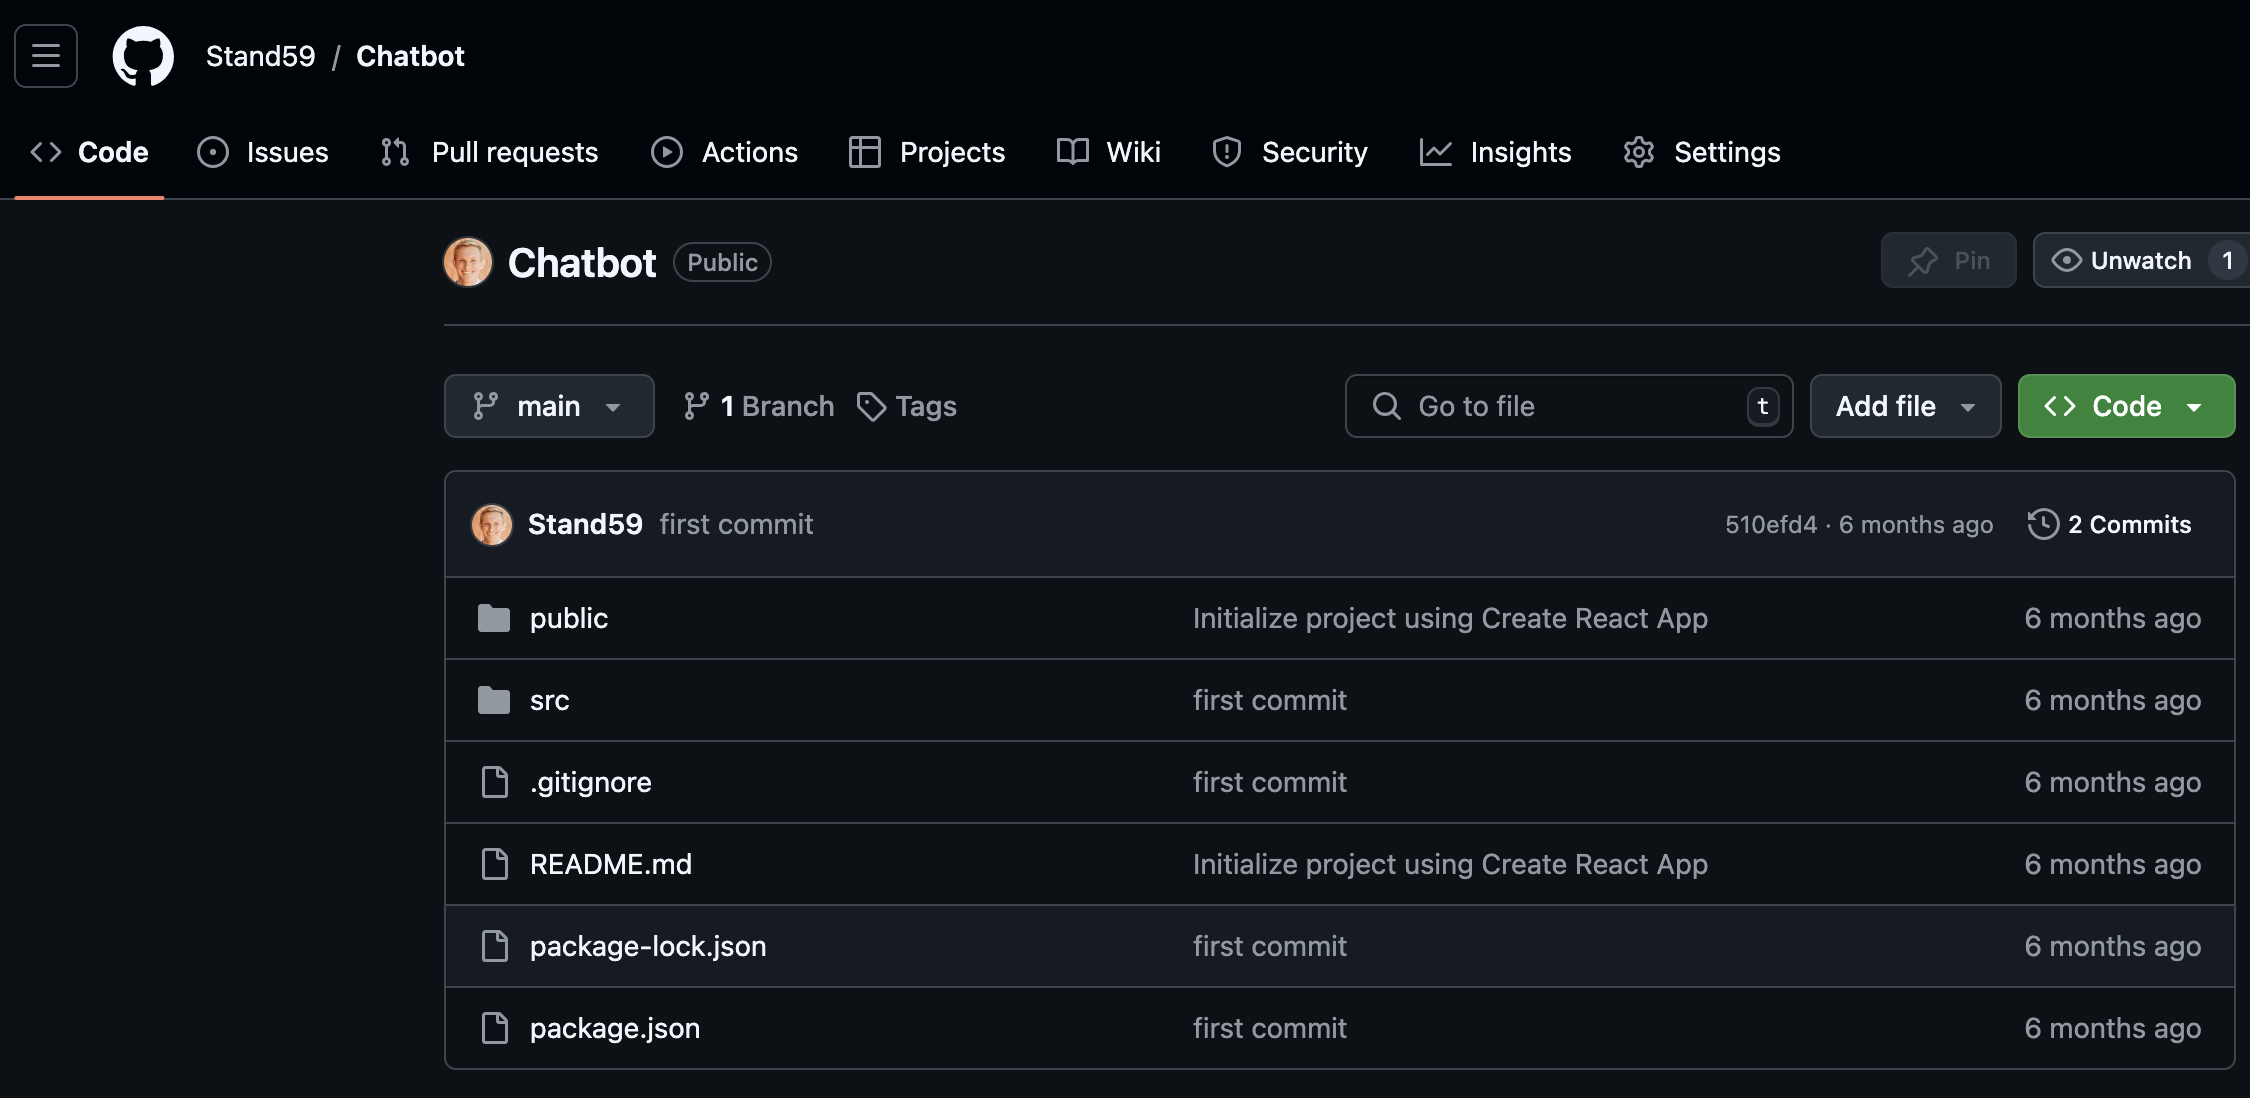2250x1098 pixels.
Task: Pin the Chatbot repository
Action: [x=1949, y=261]
